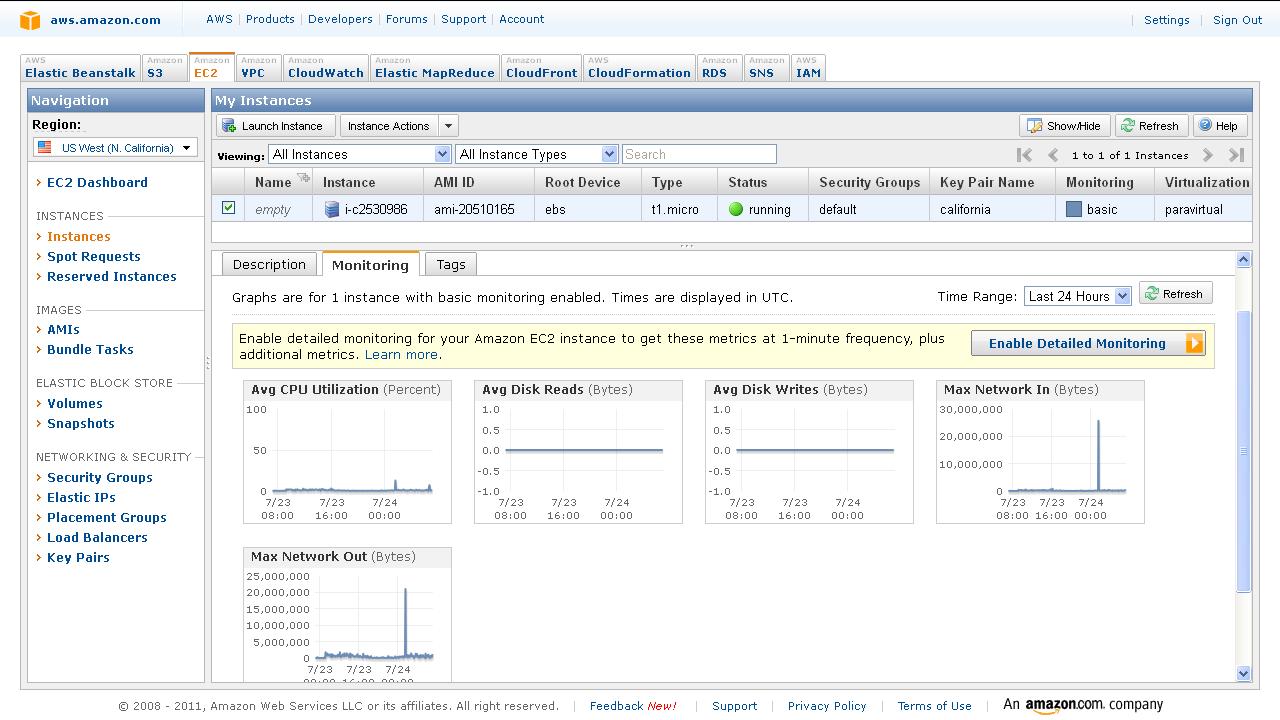Open Elastic IPs in navigation
1280x720 pixels.
[81, 497]
